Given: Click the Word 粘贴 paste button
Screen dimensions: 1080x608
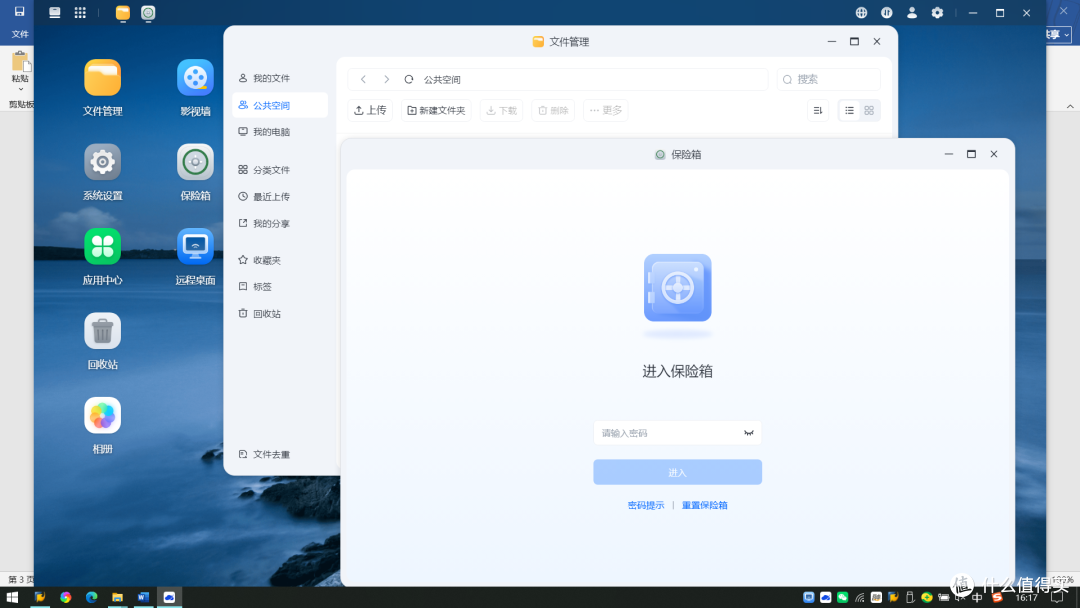Looking at the screenshot, I should (20, 70).
